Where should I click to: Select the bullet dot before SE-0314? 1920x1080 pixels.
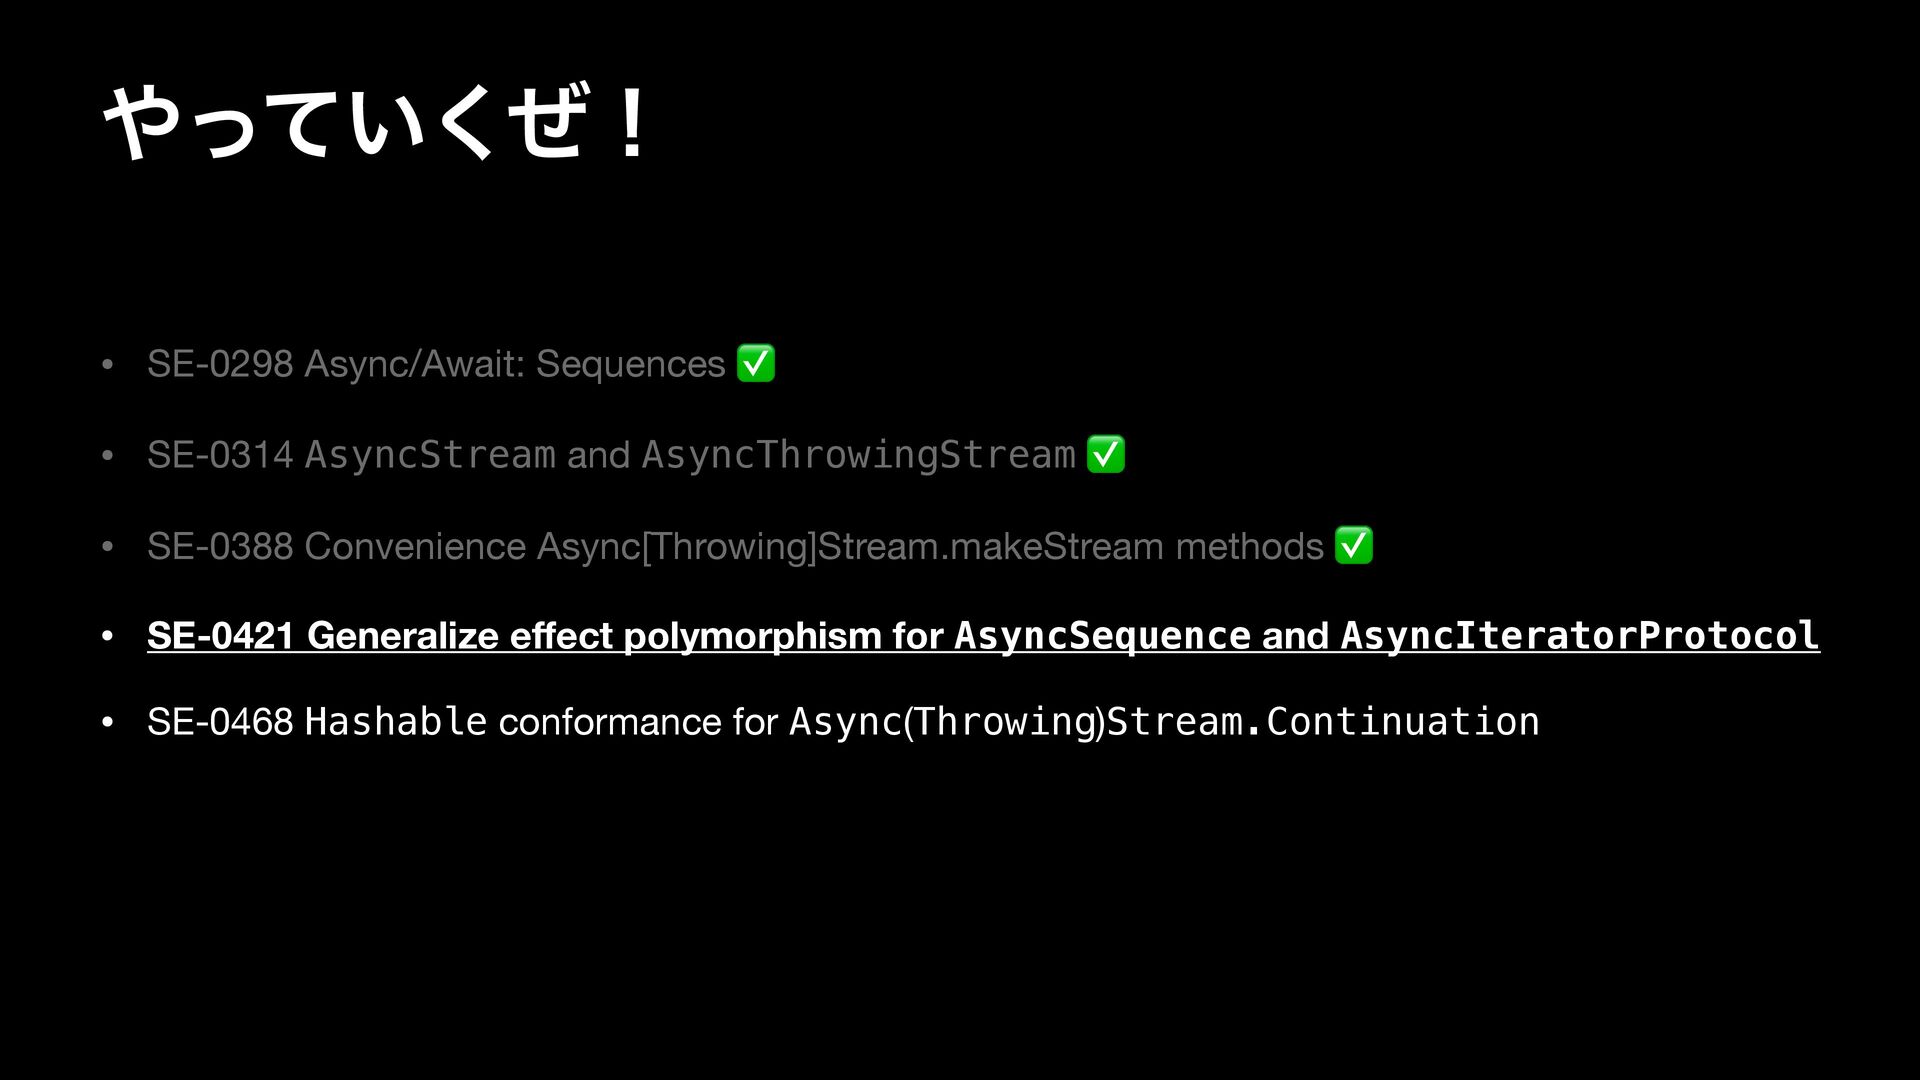(x=107, y=456)
